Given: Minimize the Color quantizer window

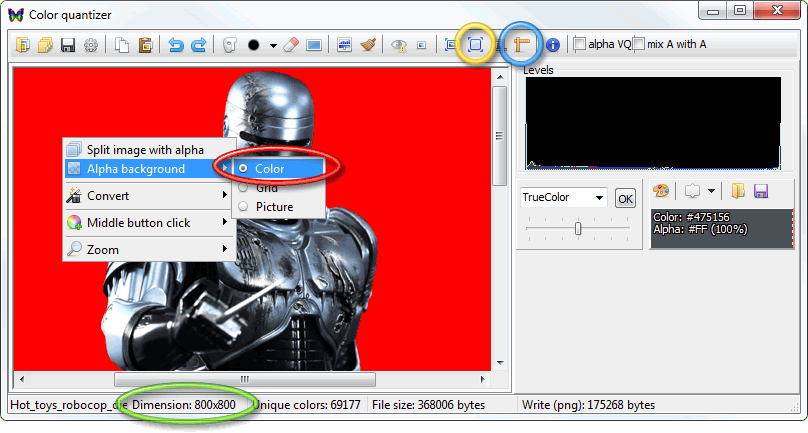Looking at the screenshot, I should [x=713, y=11].
